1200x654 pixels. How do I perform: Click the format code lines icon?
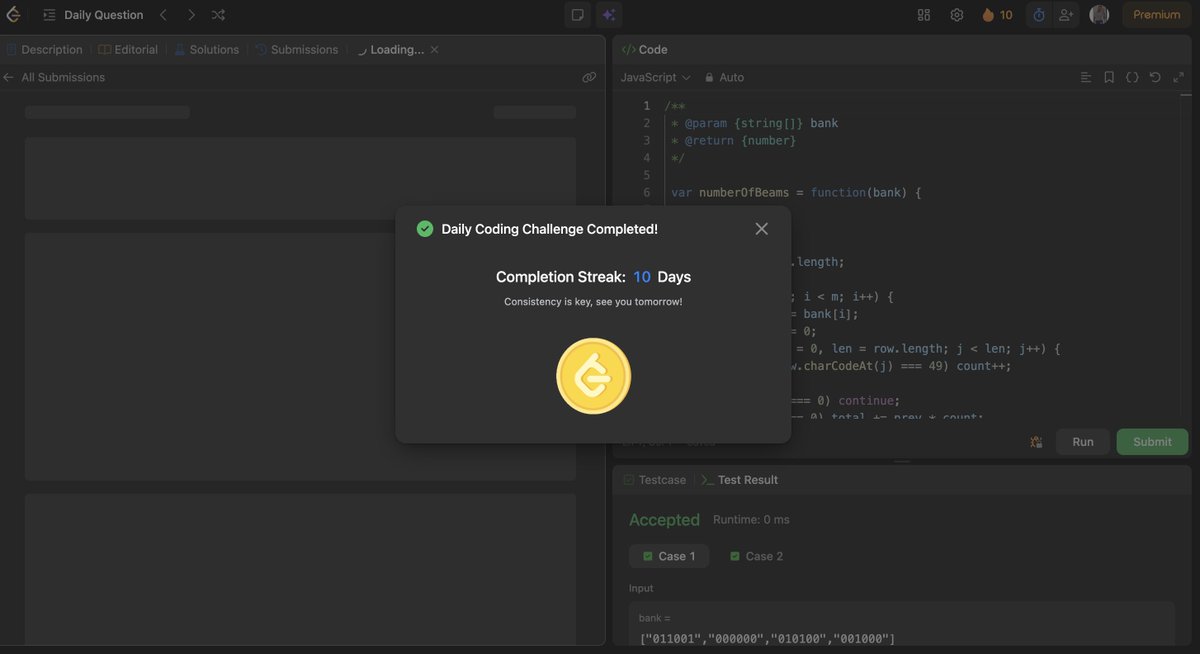pyautogui.click(x=1086, y=77)
